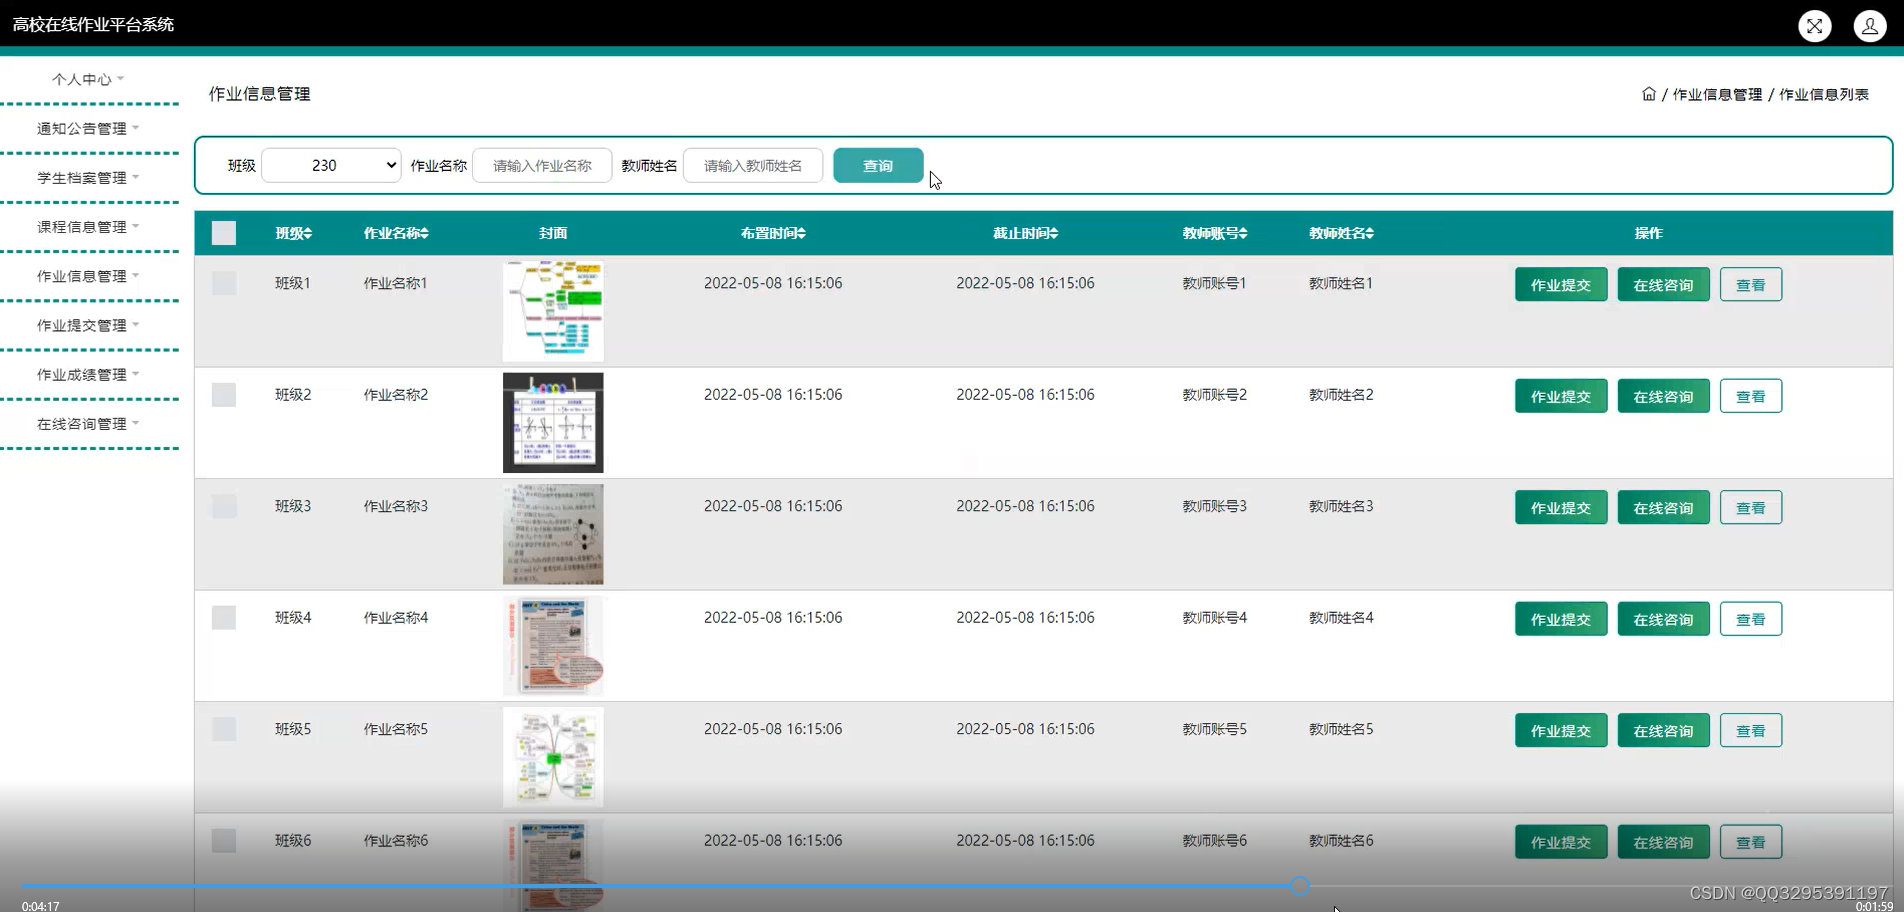Click 在线咨询 button for 班级2 row
This screenshot has width=1904, height=912.
(x=1664, y=396)
